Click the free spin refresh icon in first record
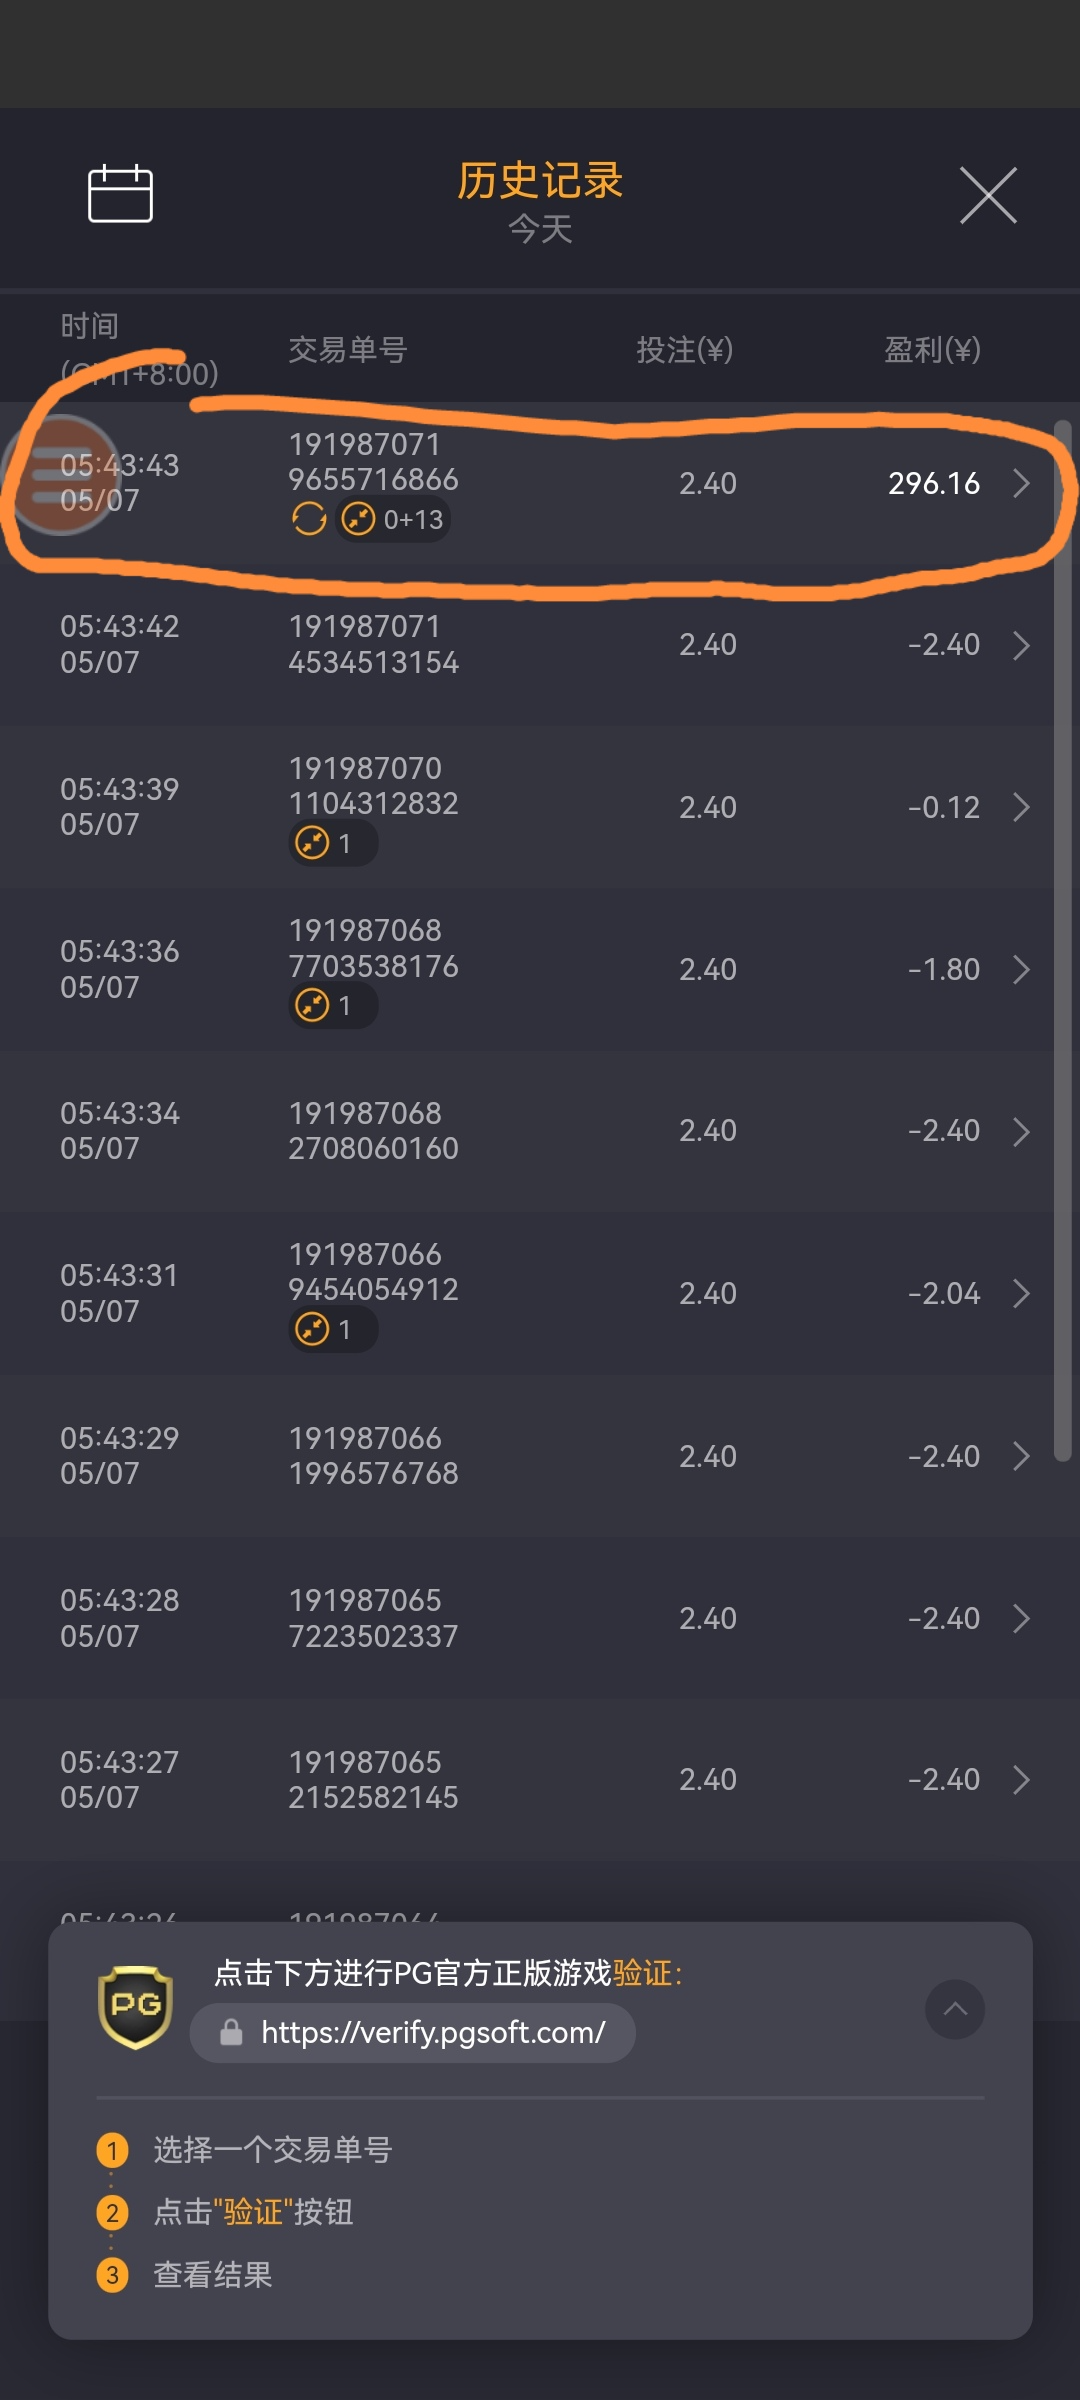The image size is (1080, 2400). 309,519
